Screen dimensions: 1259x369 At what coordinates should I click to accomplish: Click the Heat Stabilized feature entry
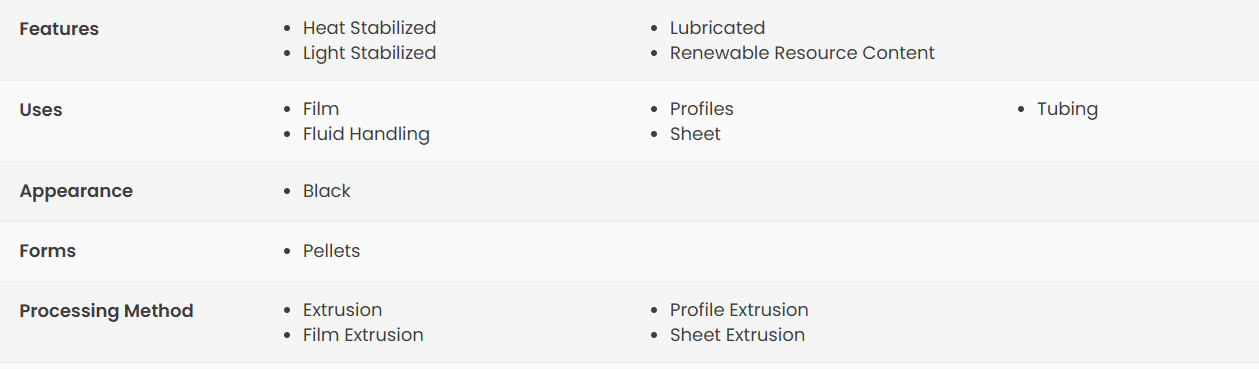(x=369, y=28)
